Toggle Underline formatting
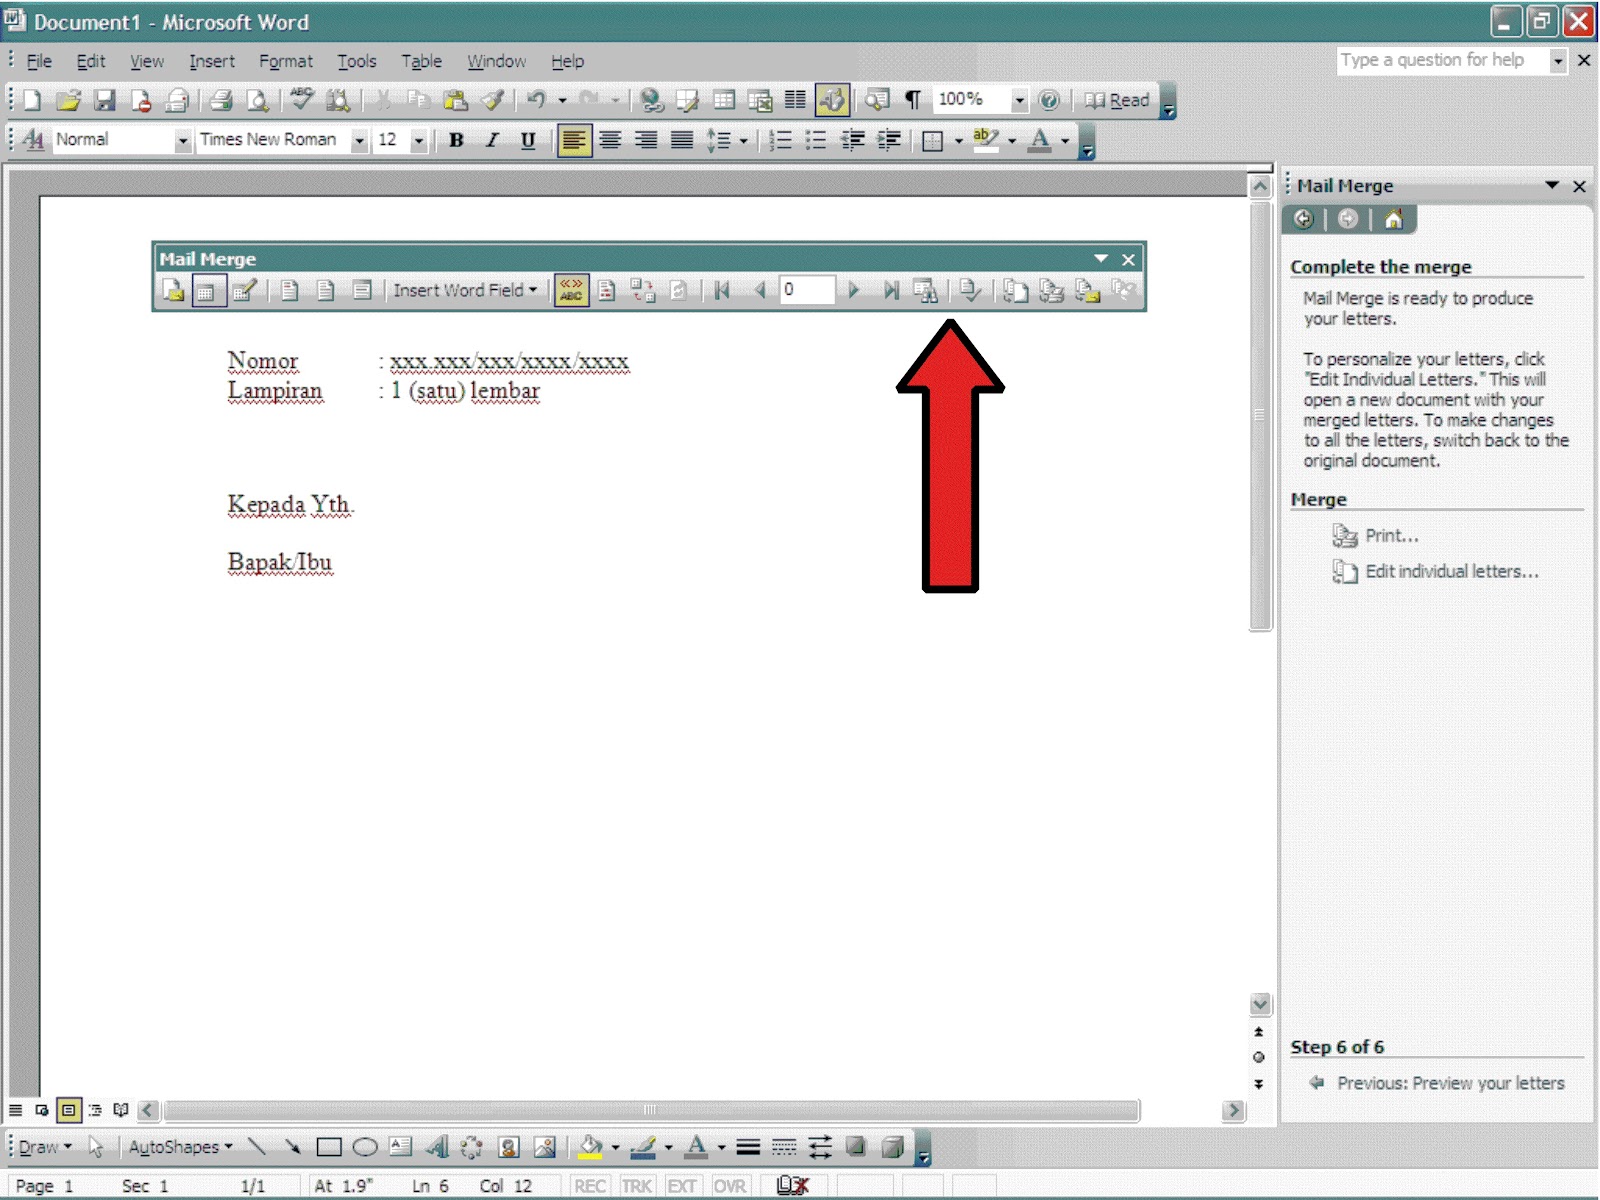Image resolution: width=1600 pixels, height=1200 pixels. (x=528, y=140)
